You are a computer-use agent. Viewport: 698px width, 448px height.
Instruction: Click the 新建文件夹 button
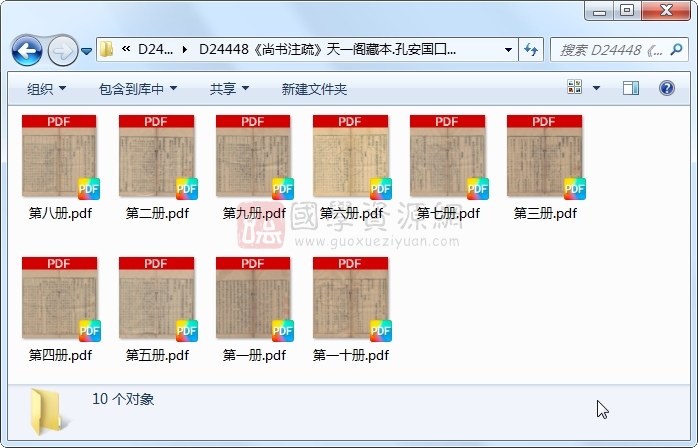pyautogui.click(x=314, y=89)
